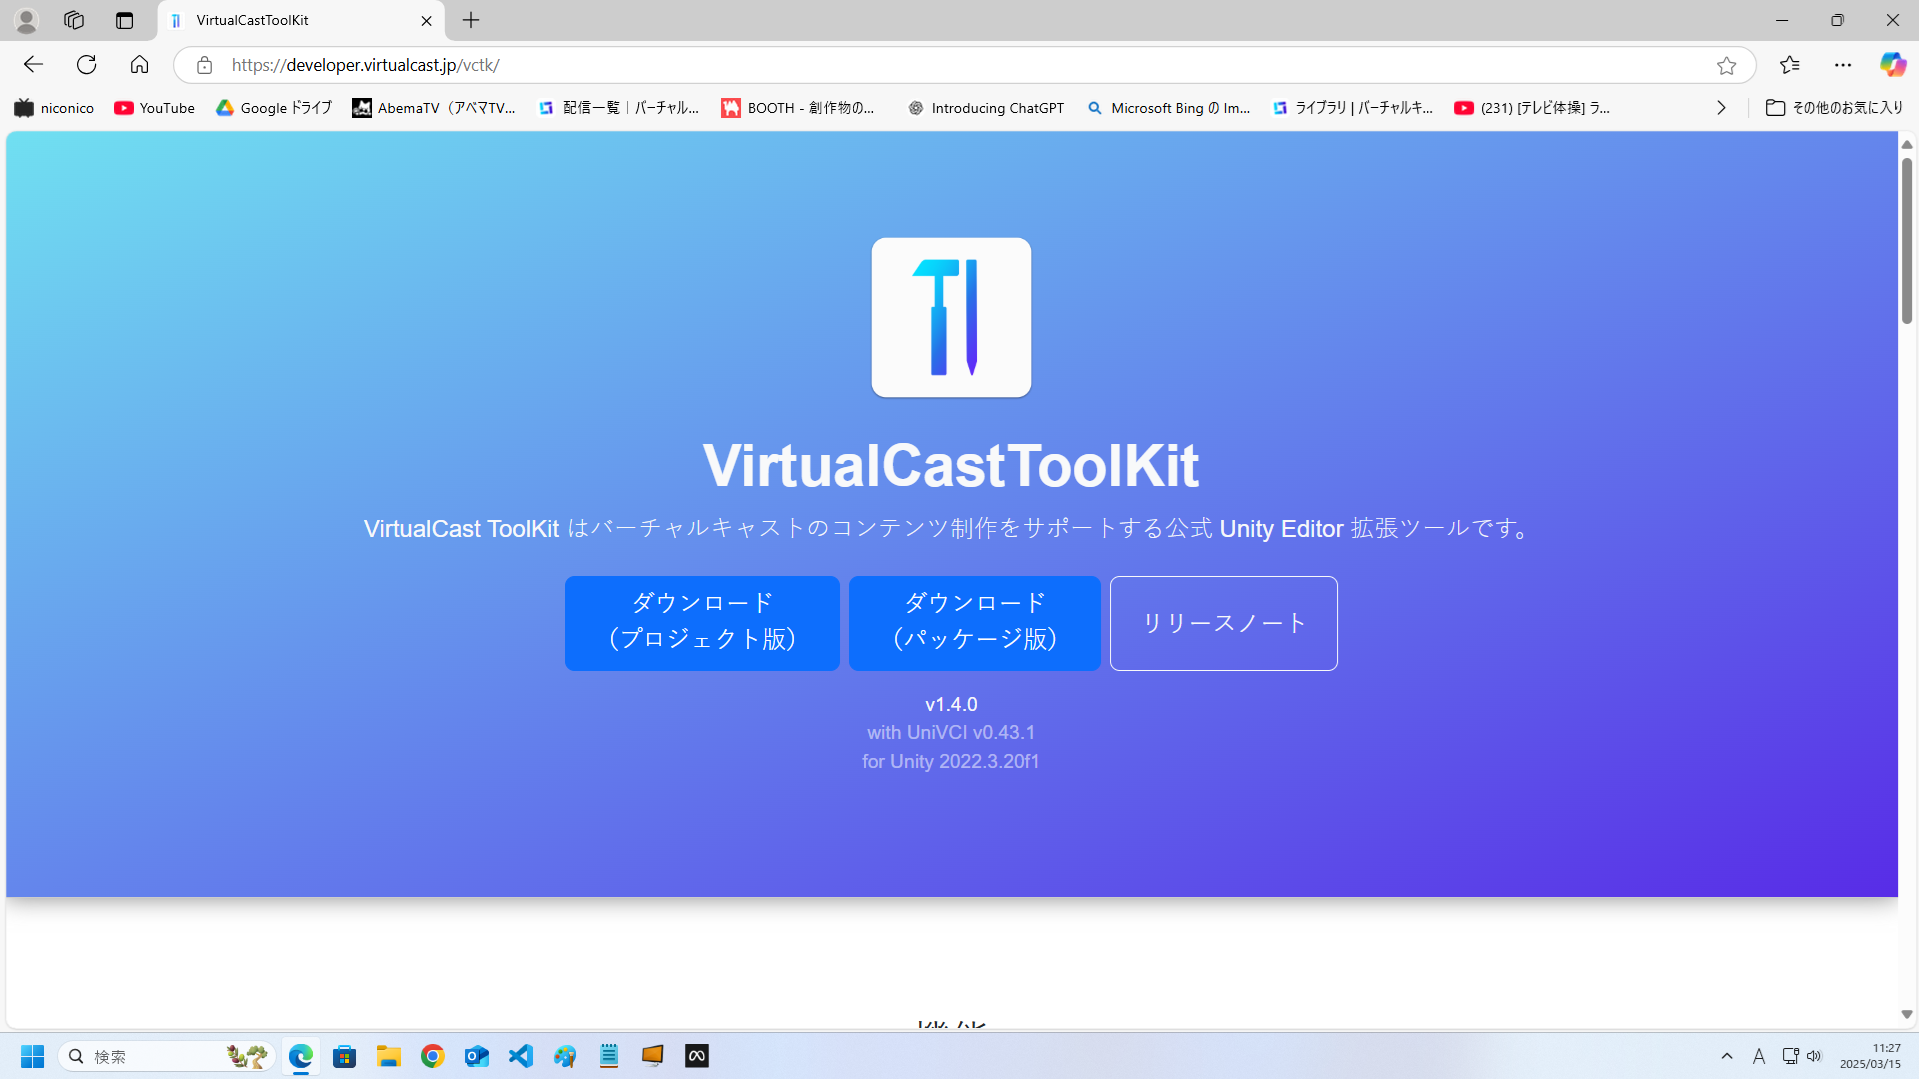Toggle the IME input mode indicator

1759,1056
